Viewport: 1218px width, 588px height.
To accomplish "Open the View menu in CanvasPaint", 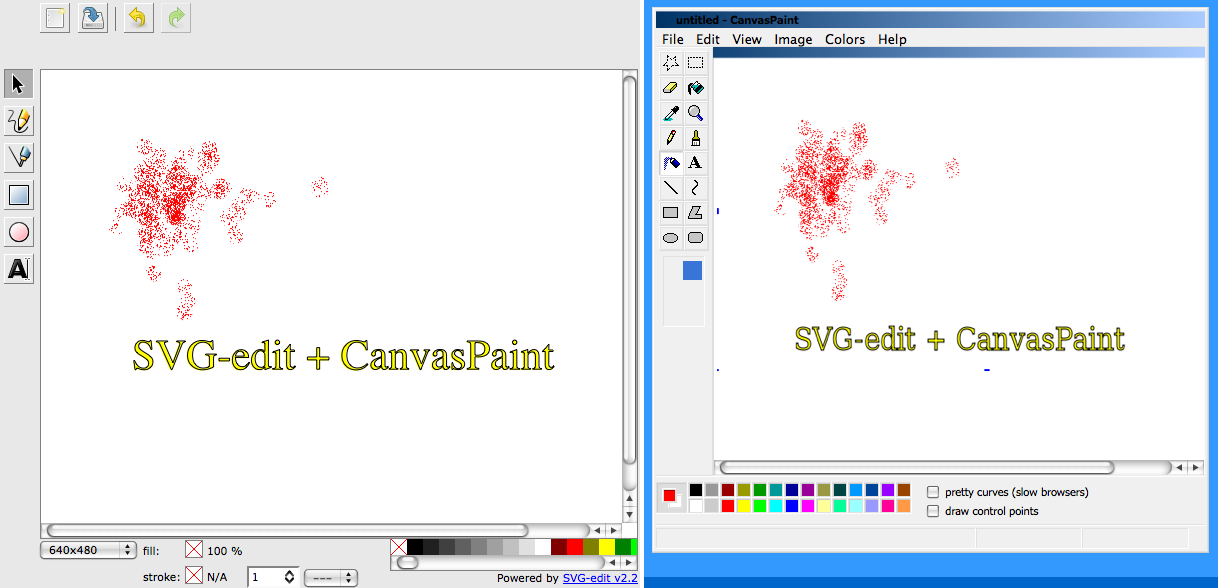I will 747,39.
